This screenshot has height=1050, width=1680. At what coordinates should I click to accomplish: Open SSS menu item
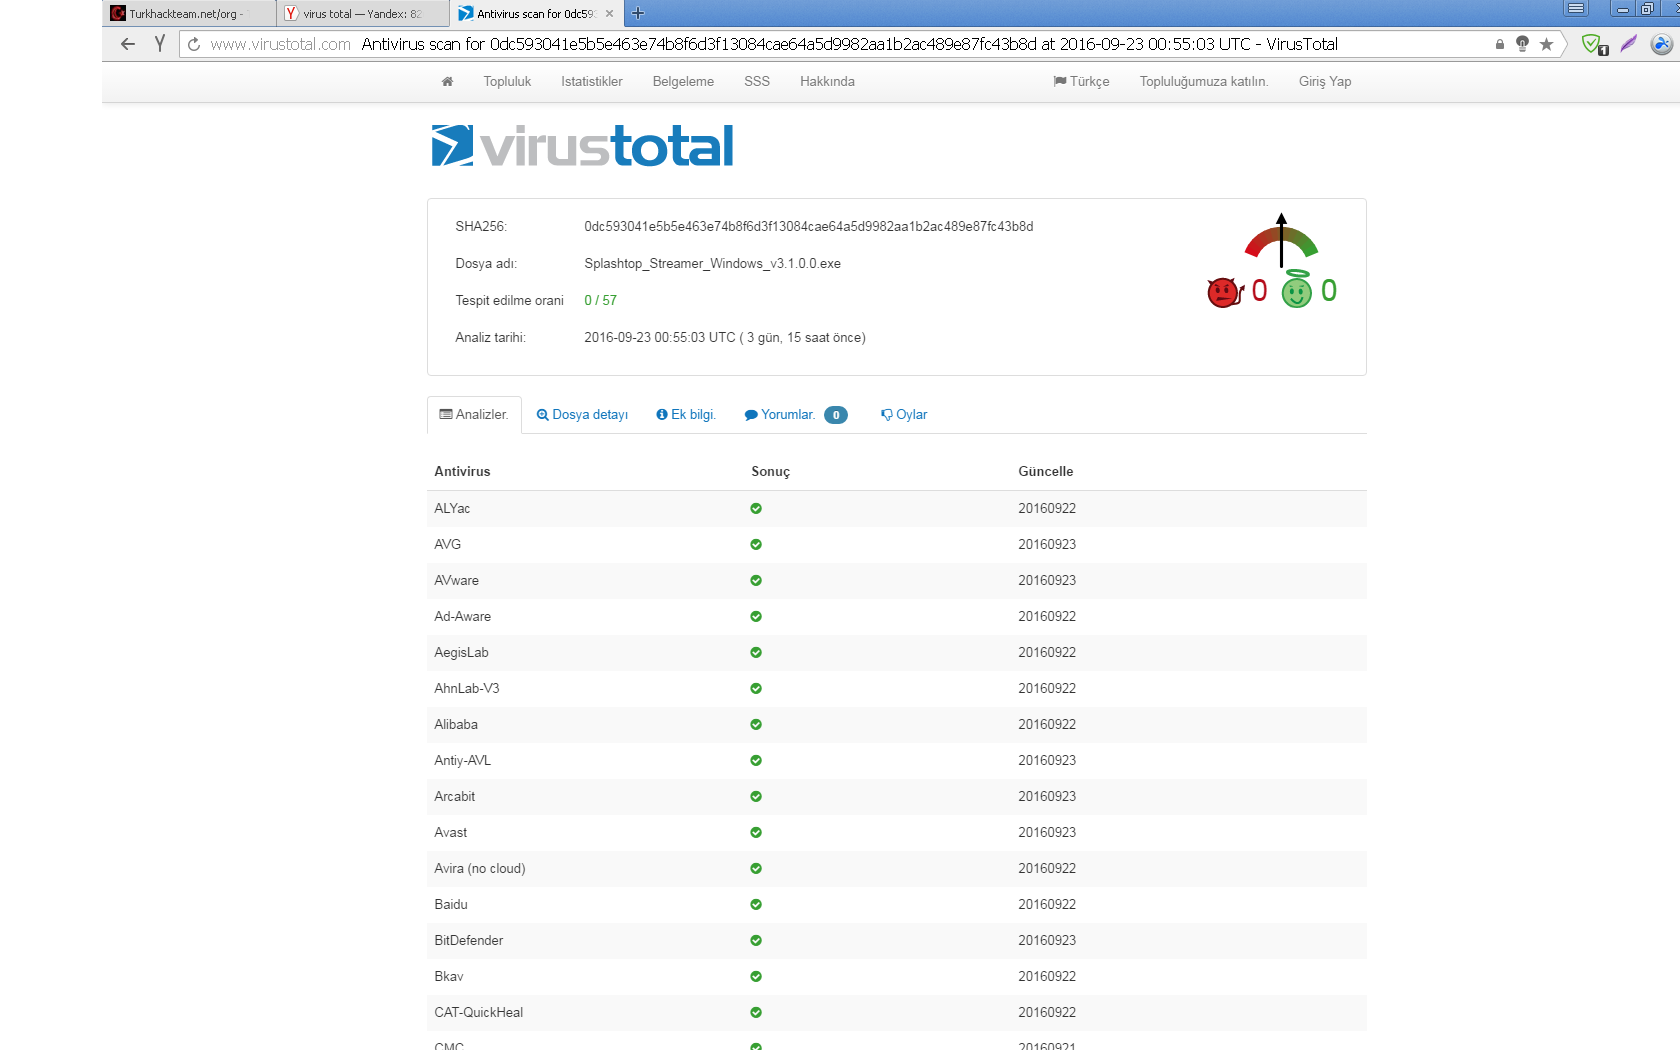[757, 82]
